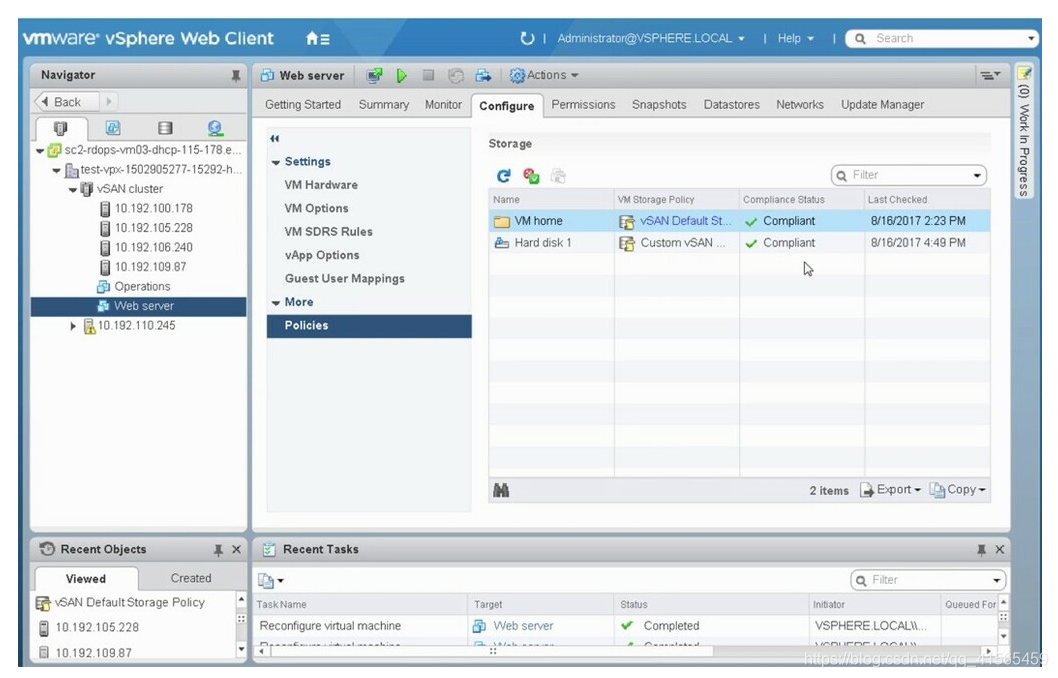Screen dimensions: 1058x678
Task: Check VM storage policy compliance icon
Action: (x=531, y=176)
